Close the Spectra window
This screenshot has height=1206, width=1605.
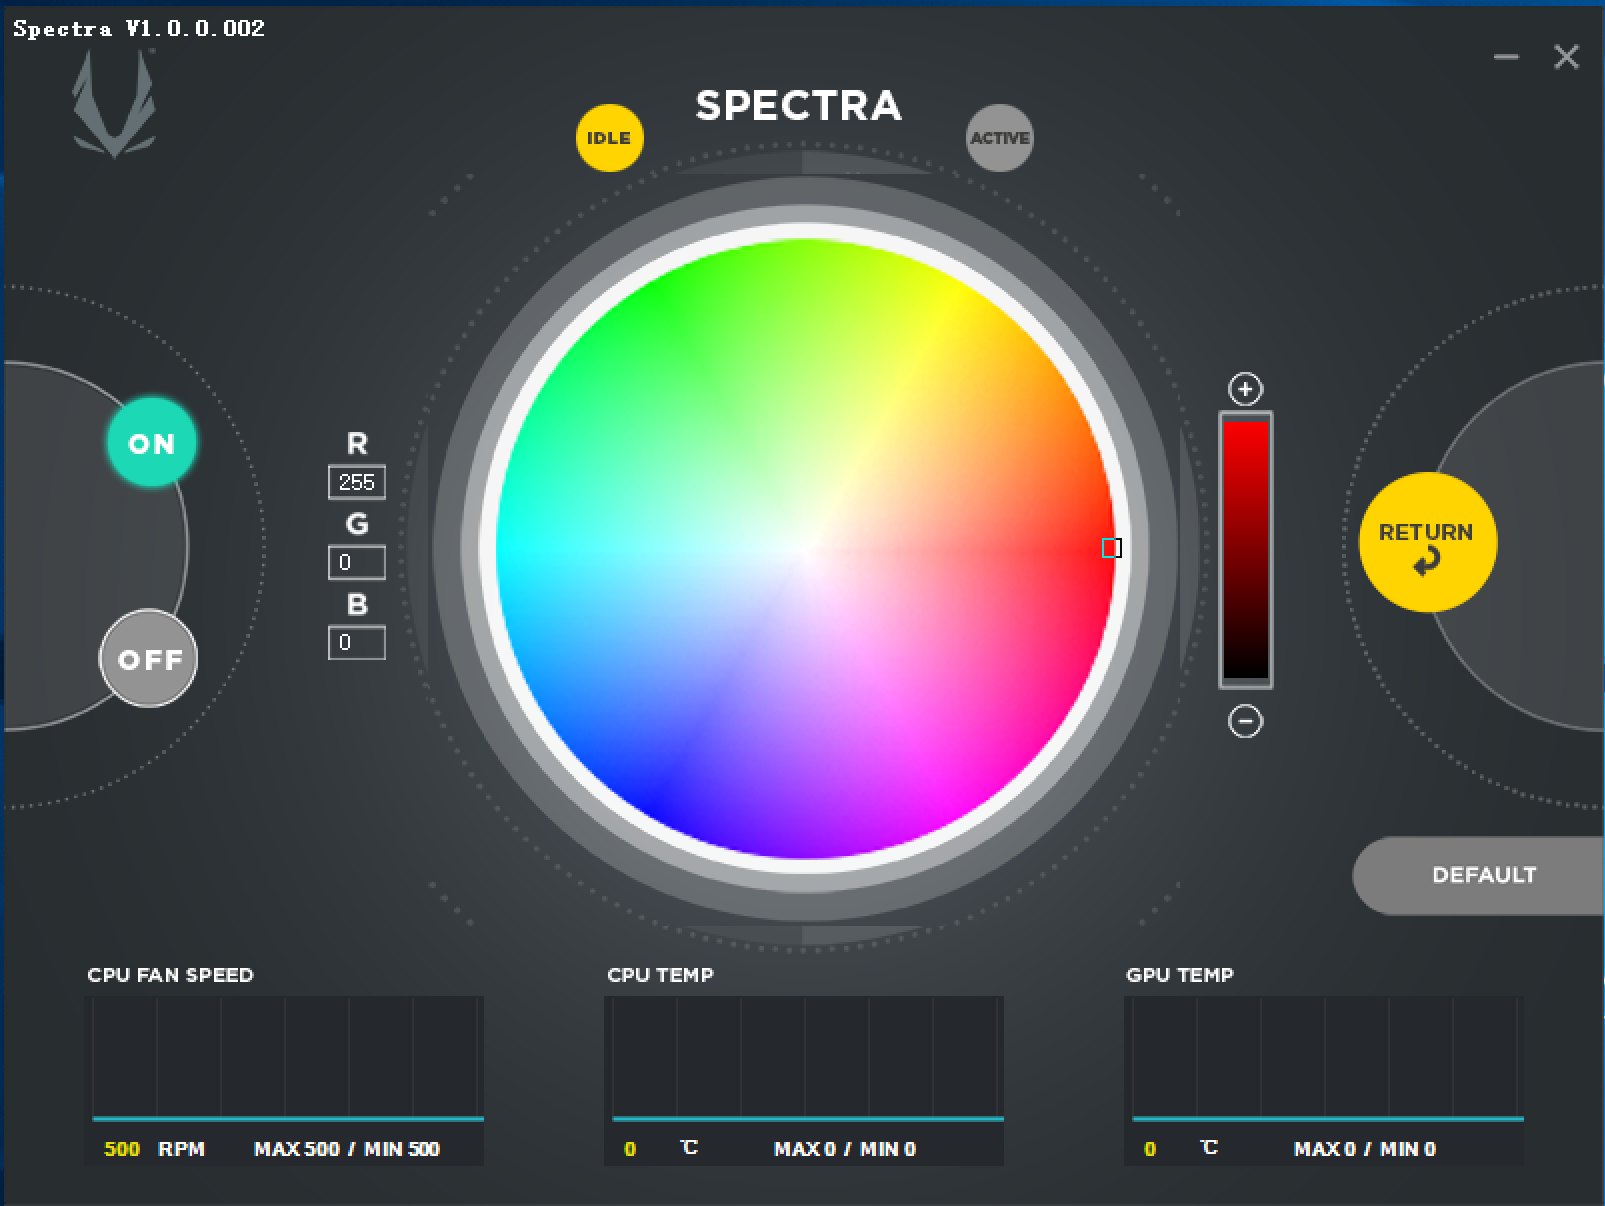click(x=1566, y=57)
